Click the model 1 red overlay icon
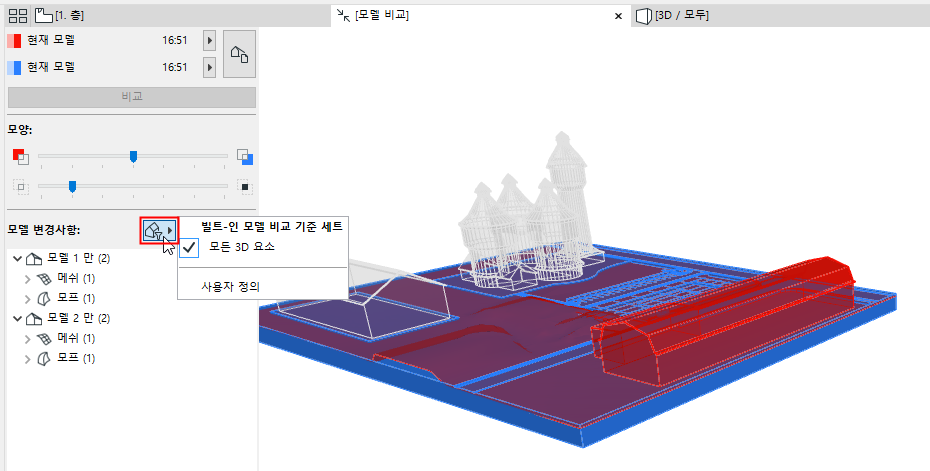The width and height of the screenshot is (930, 471). [x=20, y=156]
